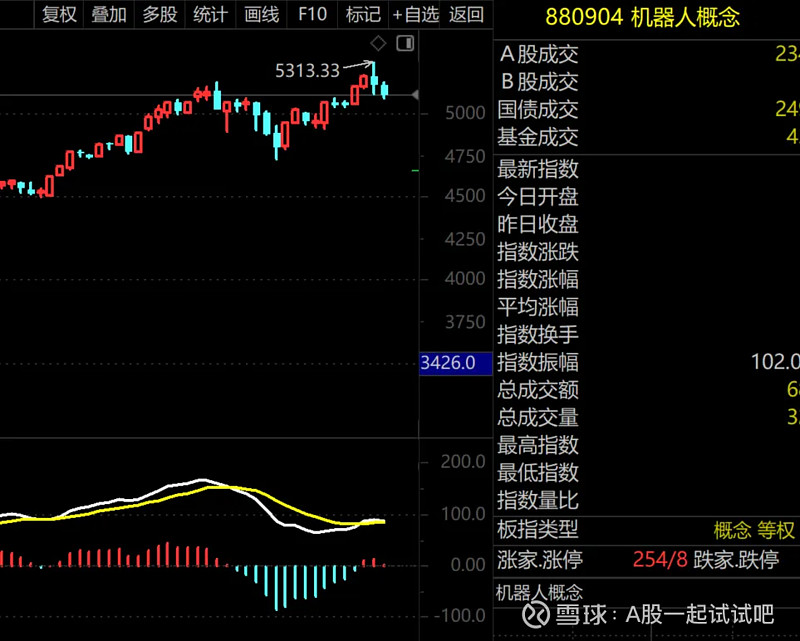Select the 多股 multi-stock view
800x641 pixels.
click(x=160, y=14)
